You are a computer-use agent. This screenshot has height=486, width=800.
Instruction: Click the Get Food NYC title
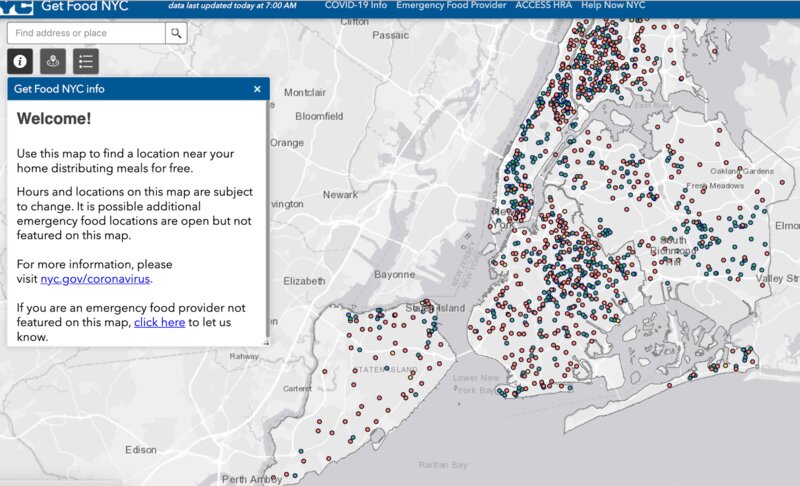tap(85, 6)
